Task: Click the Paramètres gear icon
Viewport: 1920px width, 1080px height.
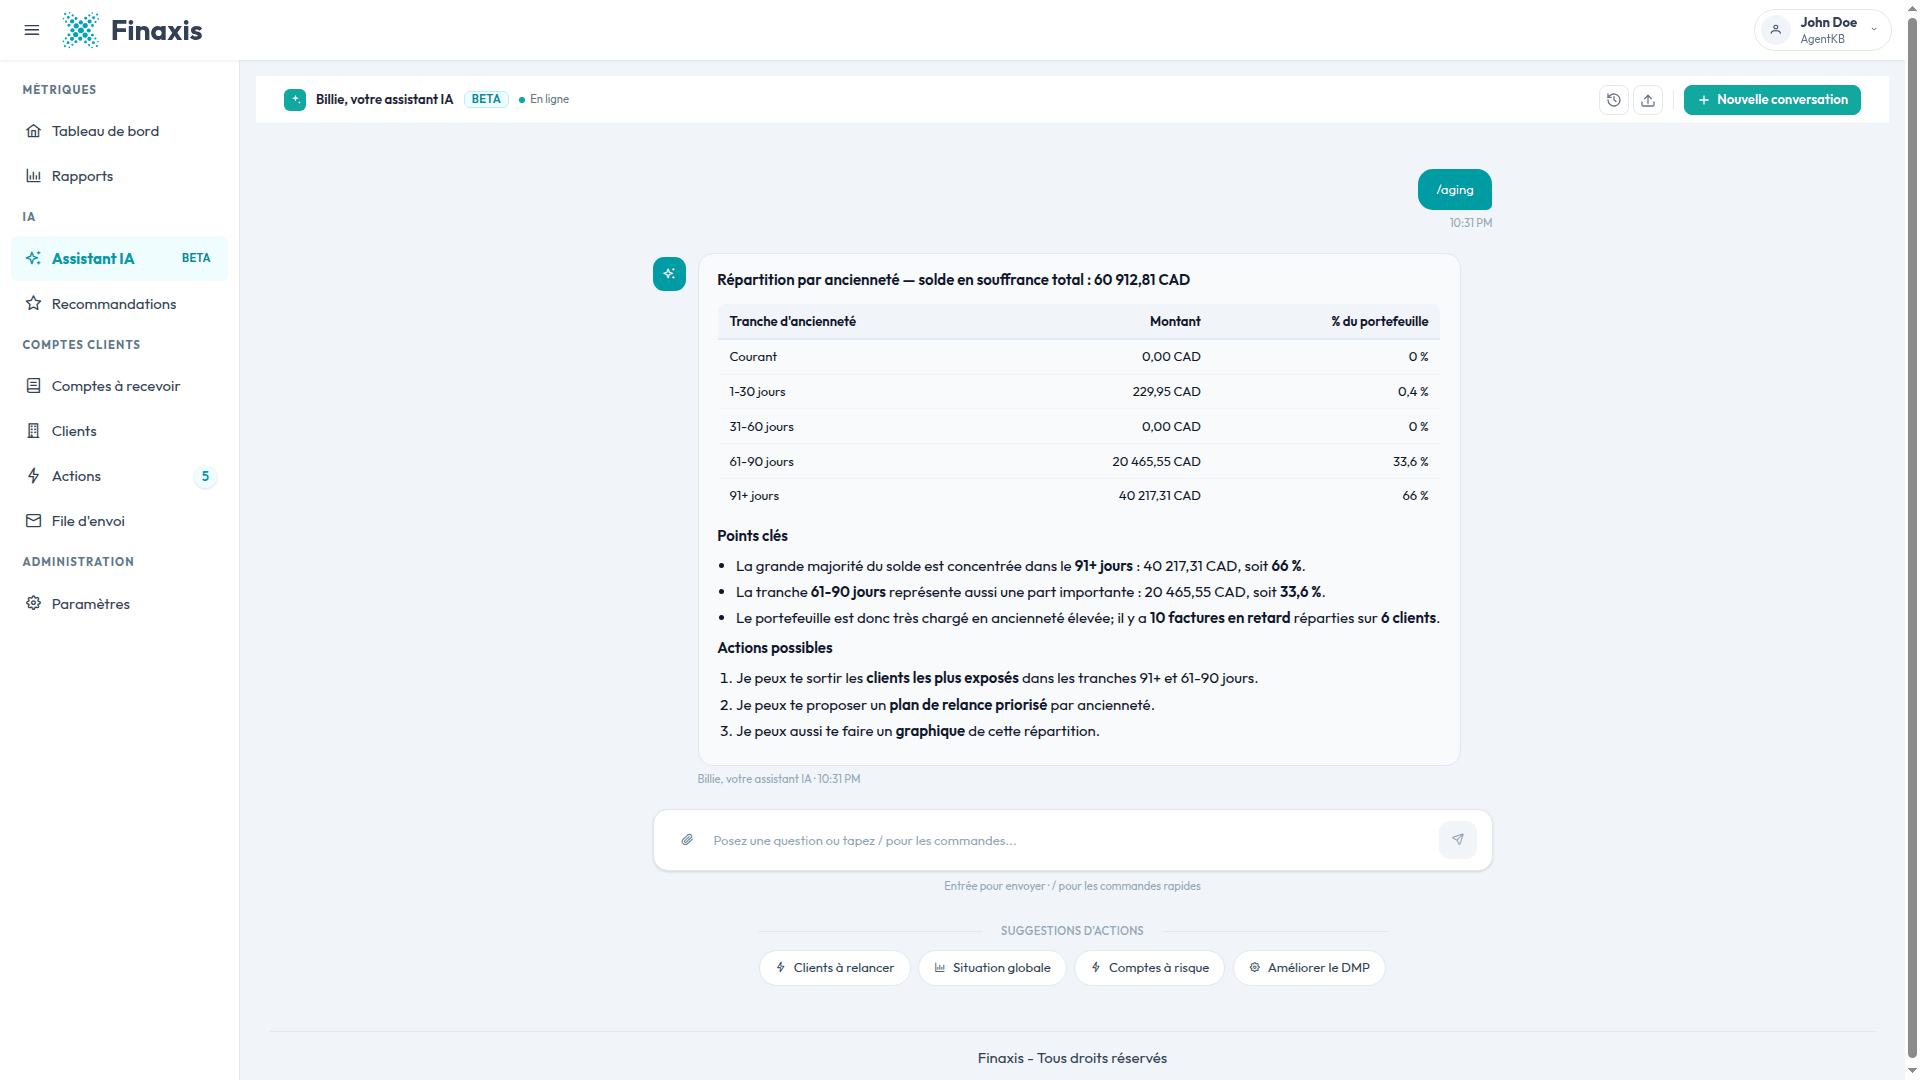Action: pos(34,603)
